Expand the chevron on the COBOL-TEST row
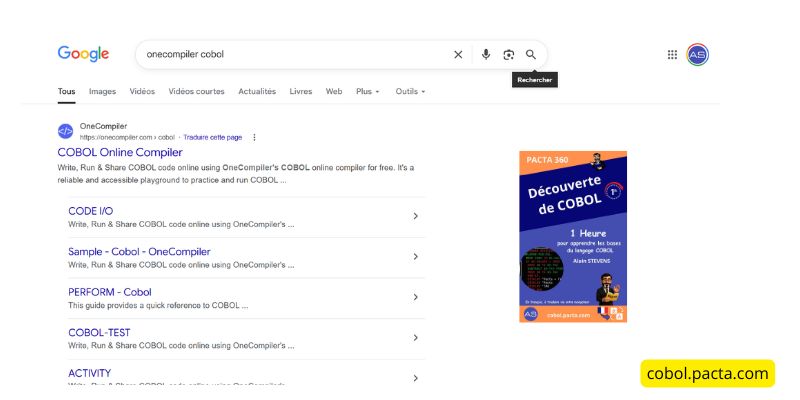Viewport: 800px width, 400px height. (x=415, y=337)
